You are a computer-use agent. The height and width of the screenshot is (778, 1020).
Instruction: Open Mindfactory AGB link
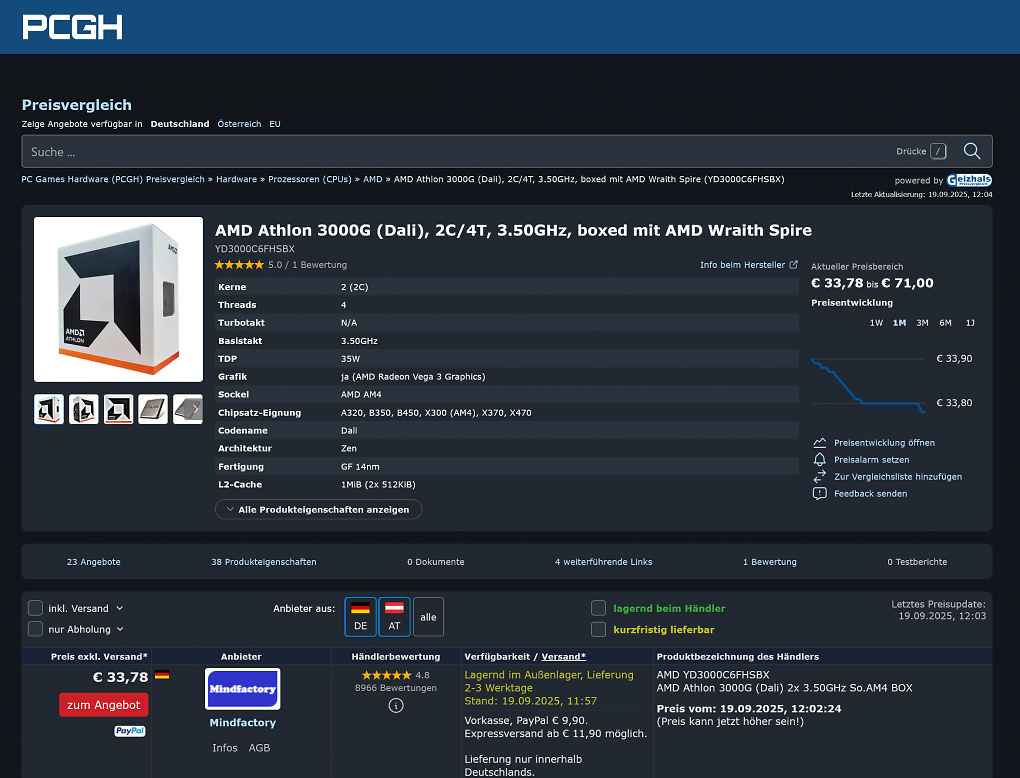pyautogui.click(x=259, y=748)
